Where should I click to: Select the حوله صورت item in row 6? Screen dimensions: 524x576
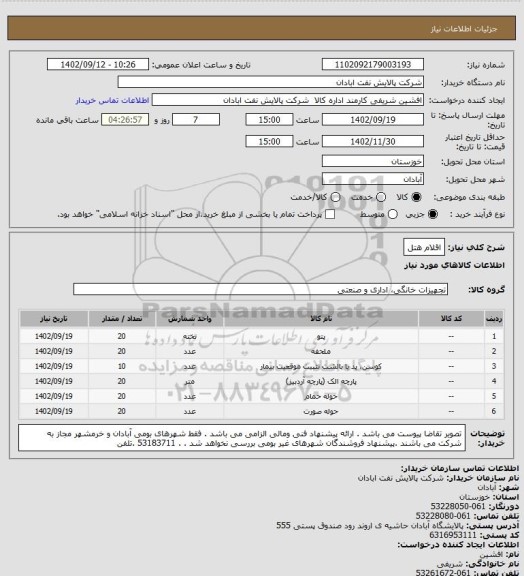coord(321,411)
